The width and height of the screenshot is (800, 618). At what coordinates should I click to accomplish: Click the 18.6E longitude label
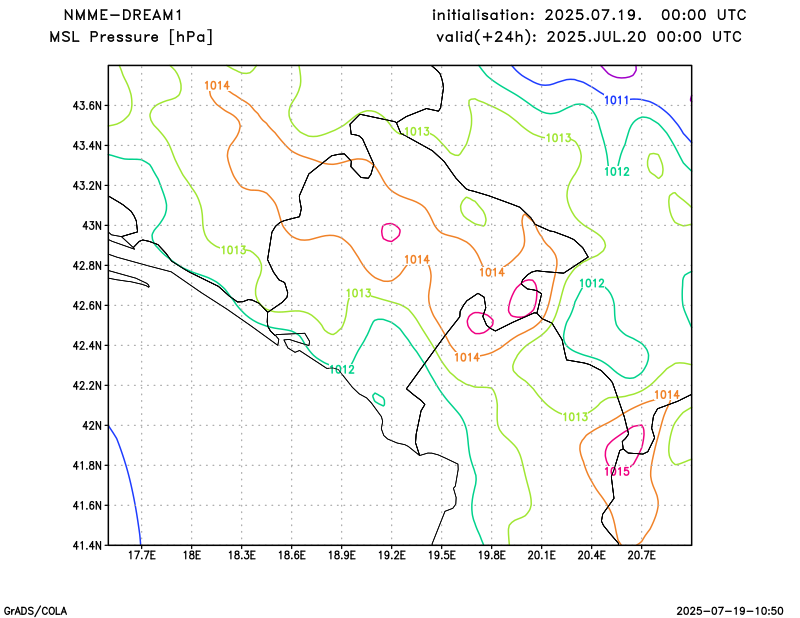pos(291,555)
